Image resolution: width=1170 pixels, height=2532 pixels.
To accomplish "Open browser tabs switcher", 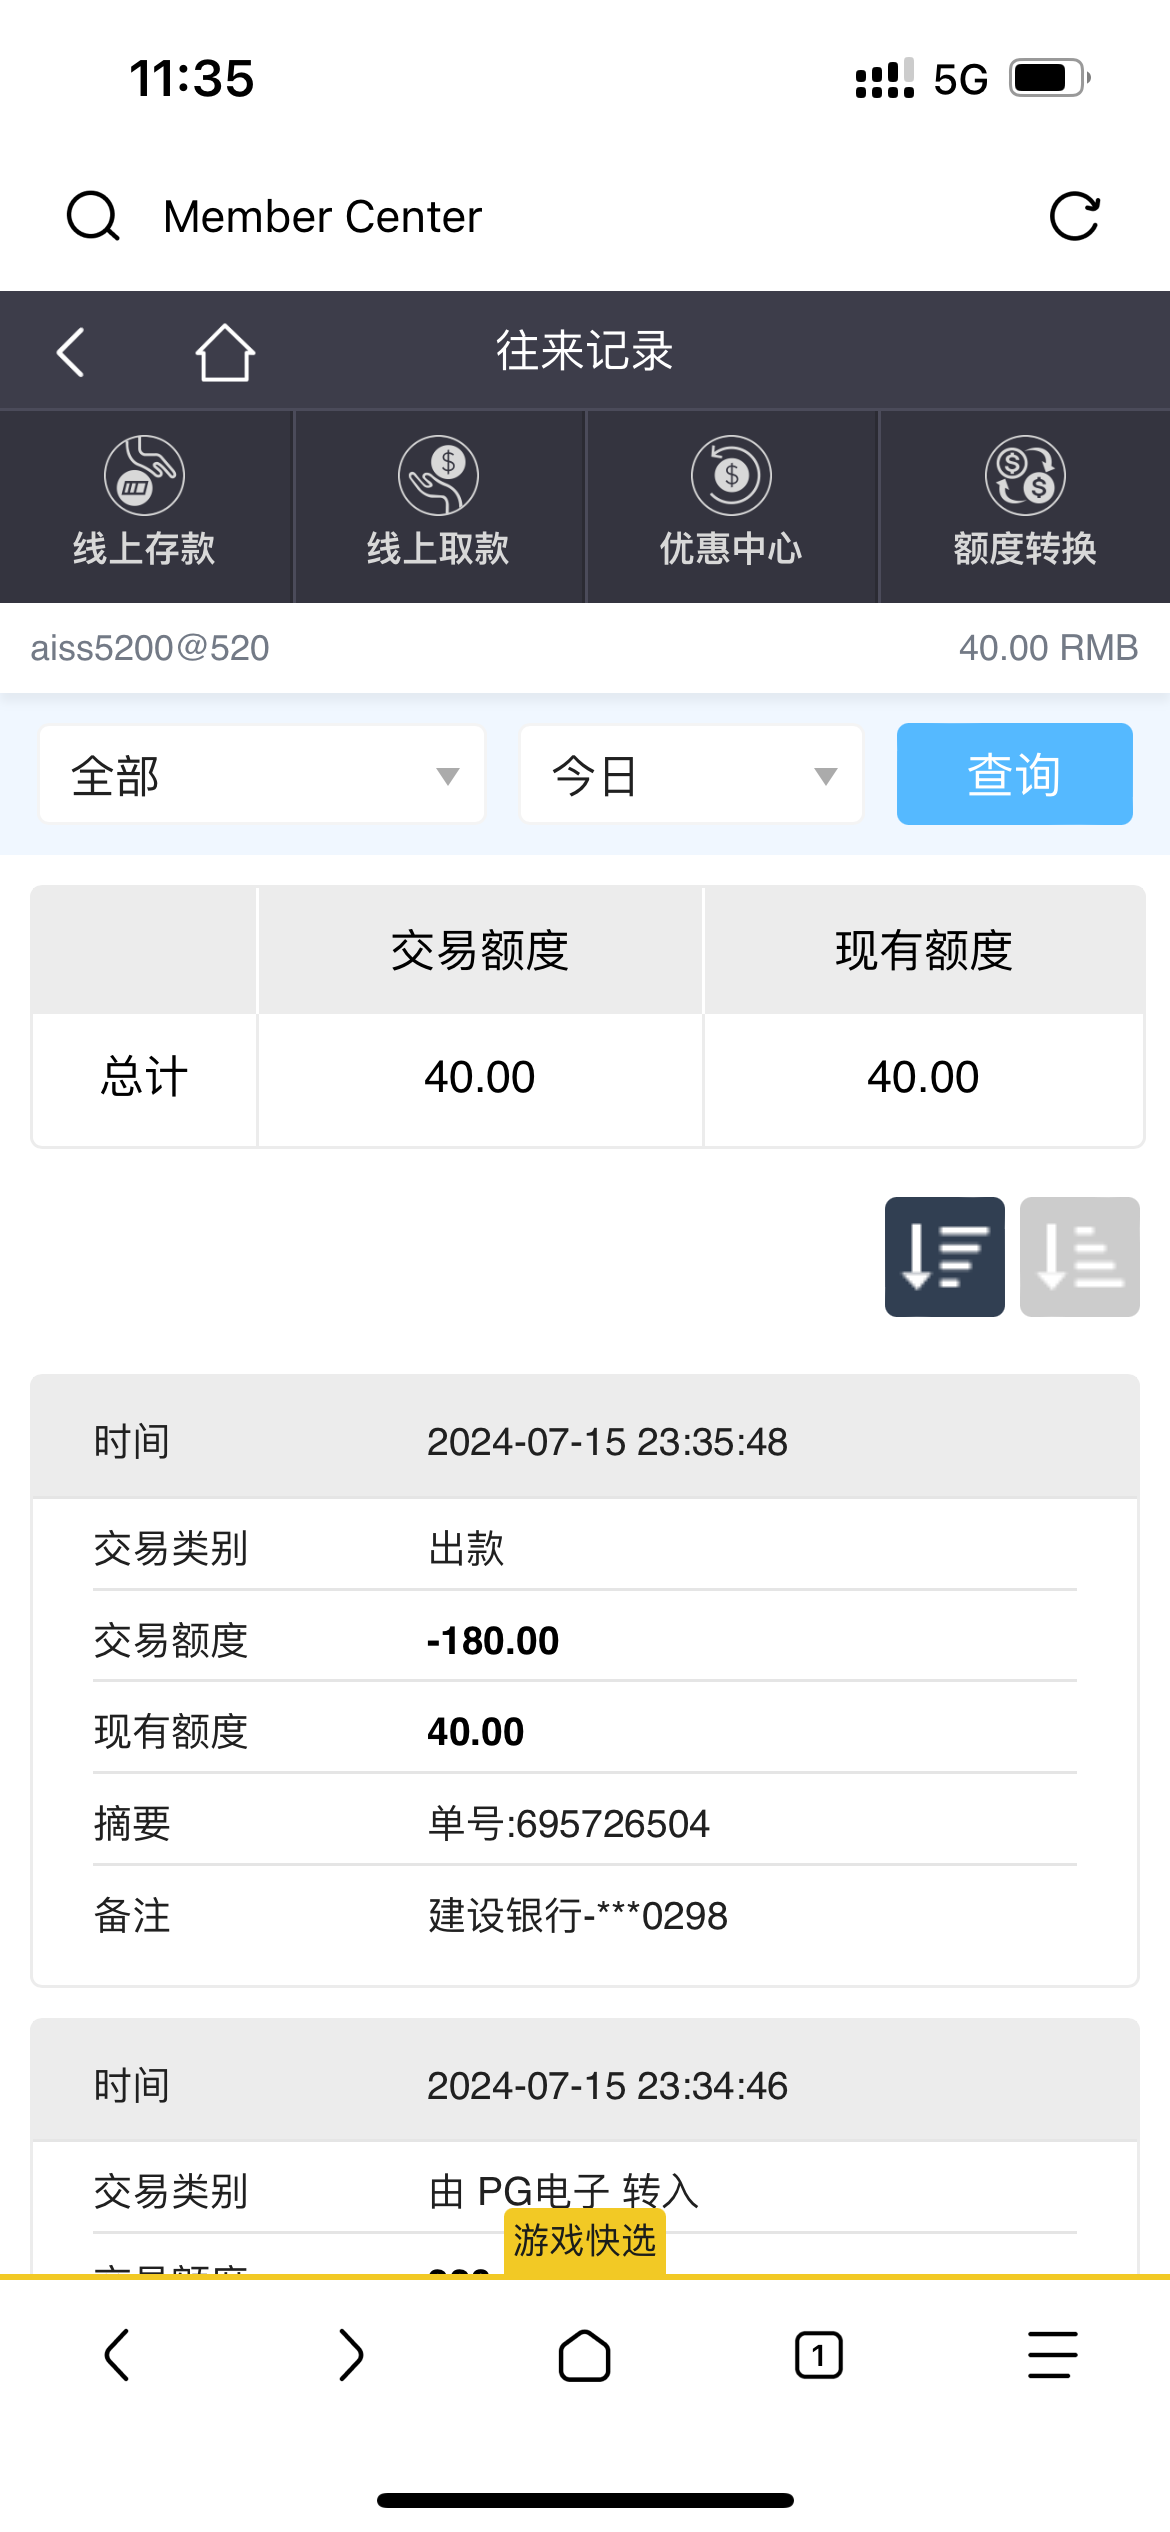I will (819, 2355).
